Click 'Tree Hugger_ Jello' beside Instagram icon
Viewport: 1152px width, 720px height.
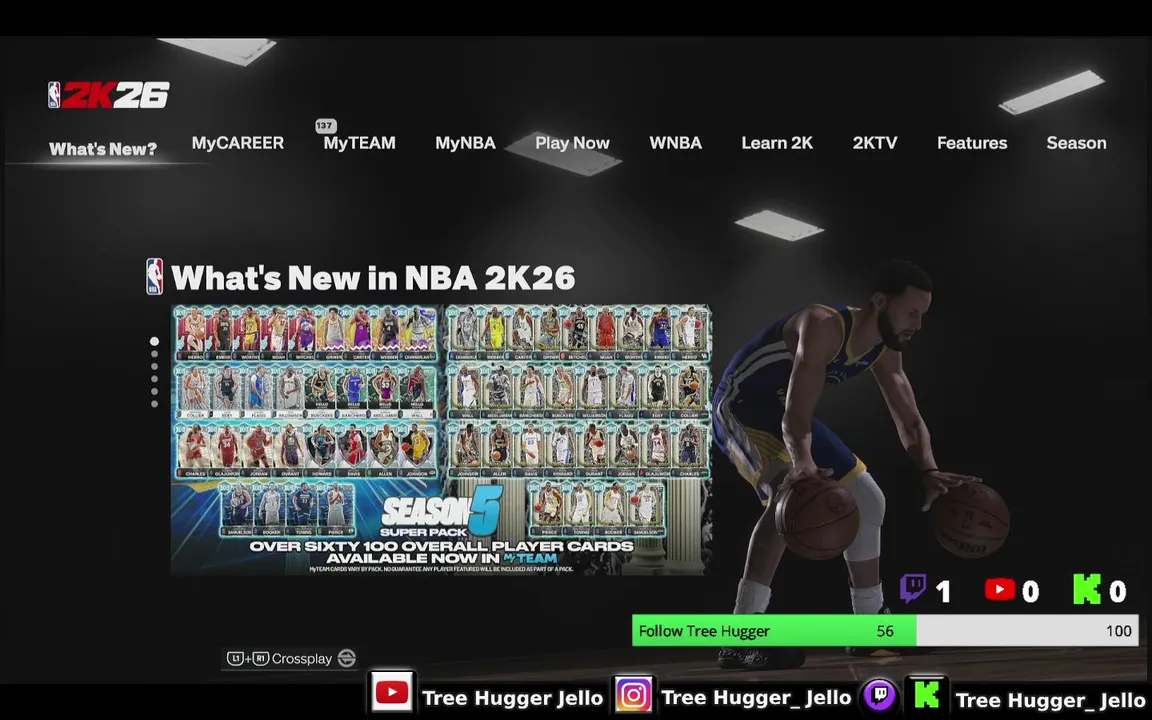tap(756, 698)
